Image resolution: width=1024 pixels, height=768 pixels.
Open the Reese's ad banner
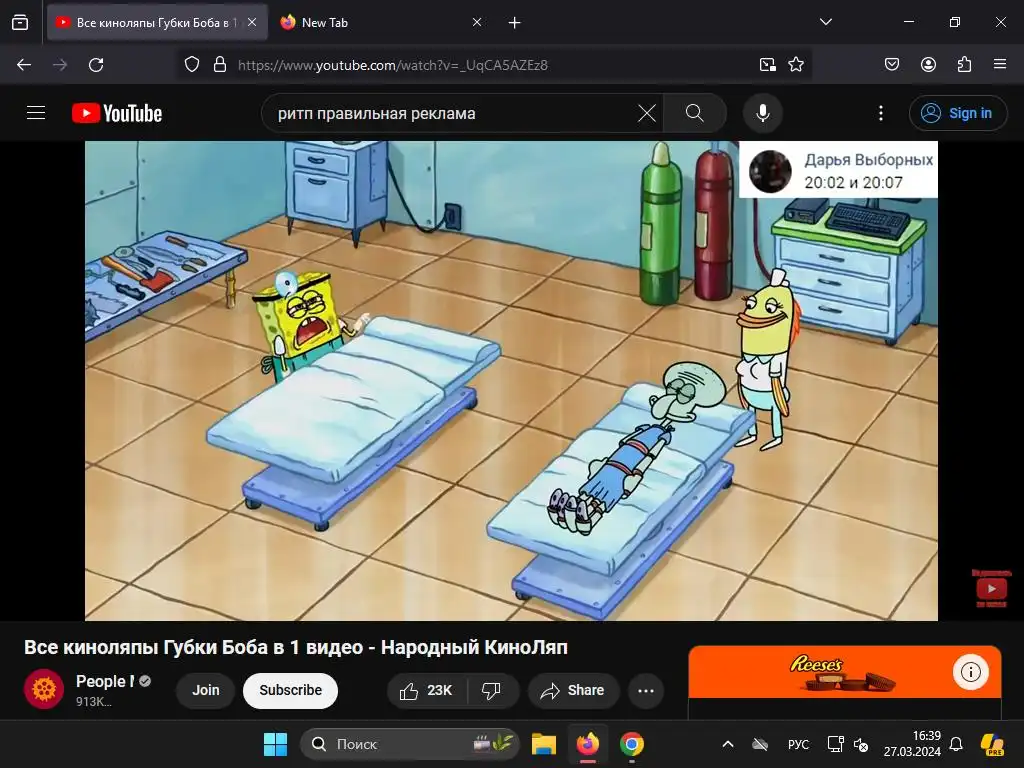pyautogui.click(x=844, y=673)
